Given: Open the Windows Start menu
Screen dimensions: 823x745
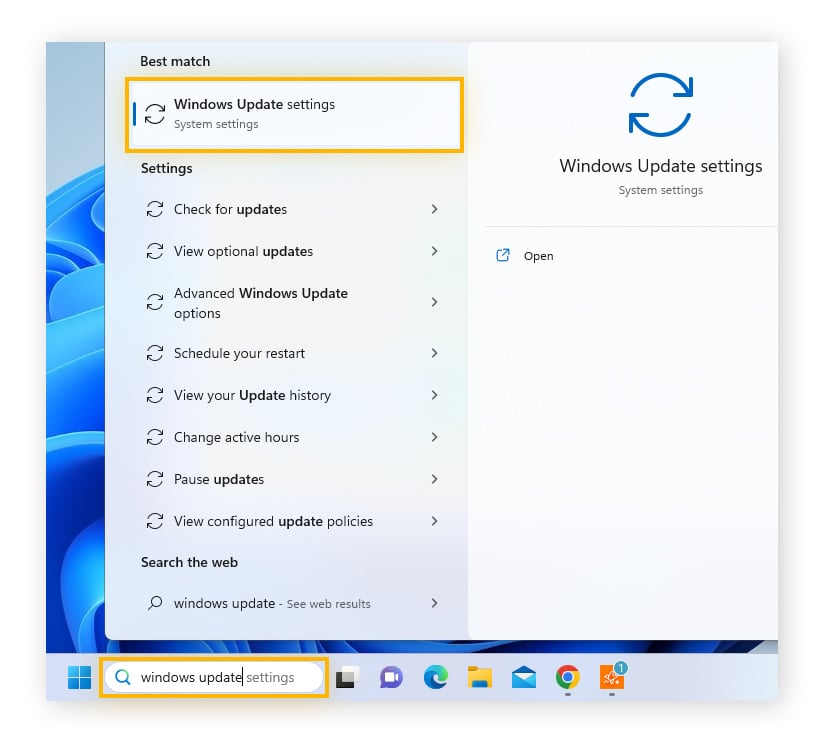Looking at the screenshot, I should (x=79, y=677).
